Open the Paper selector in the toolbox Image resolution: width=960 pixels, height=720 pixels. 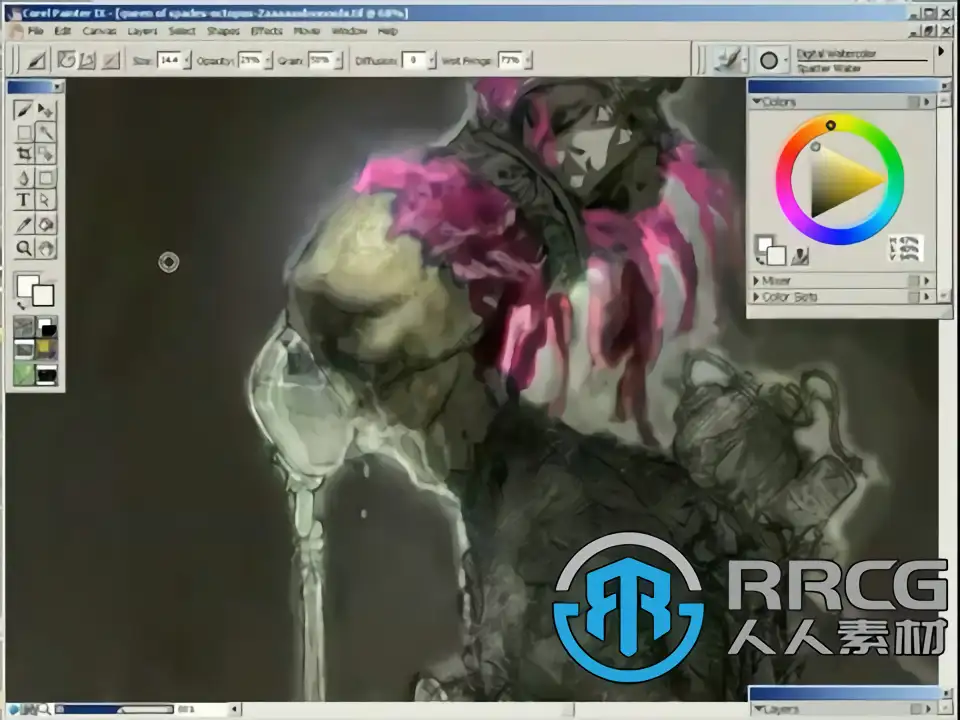(x=24, y=328)
